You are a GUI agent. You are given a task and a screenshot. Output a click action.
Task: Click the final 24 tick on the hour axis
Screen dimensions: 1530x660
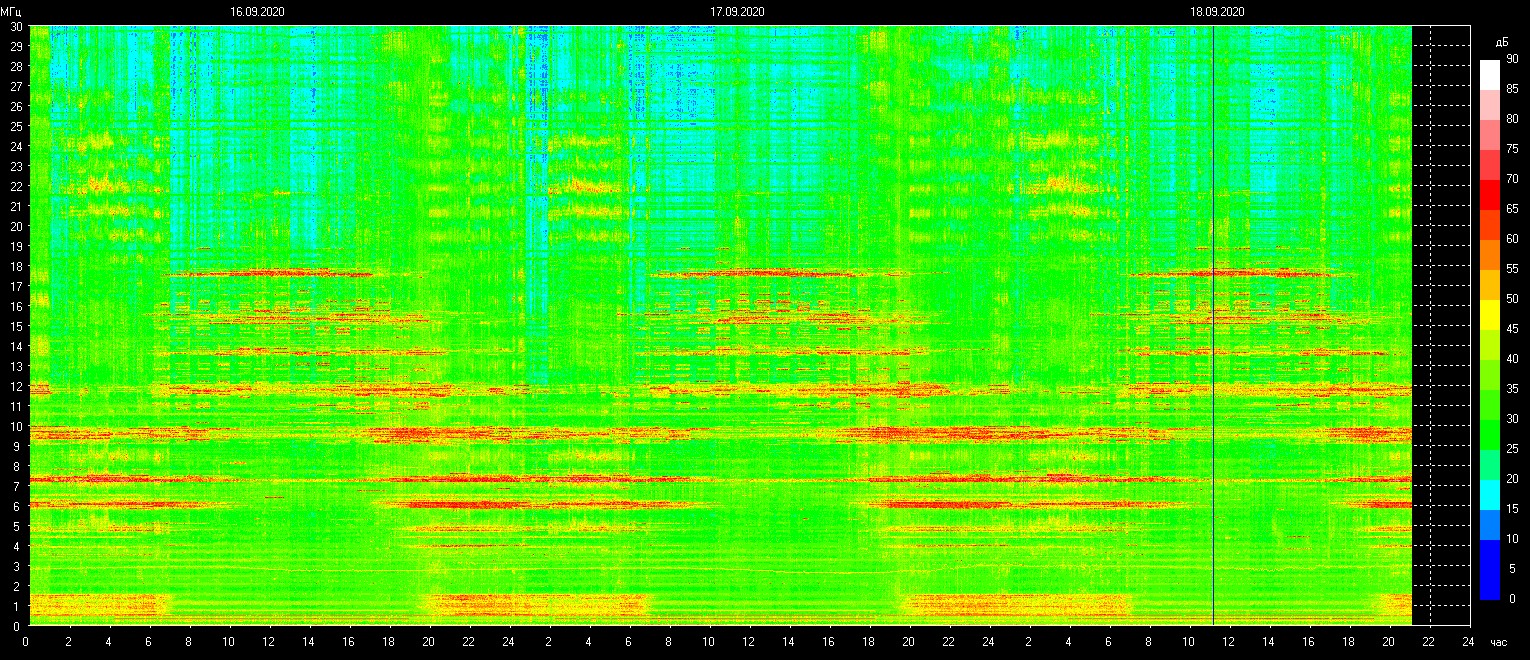coord(1468,641)
